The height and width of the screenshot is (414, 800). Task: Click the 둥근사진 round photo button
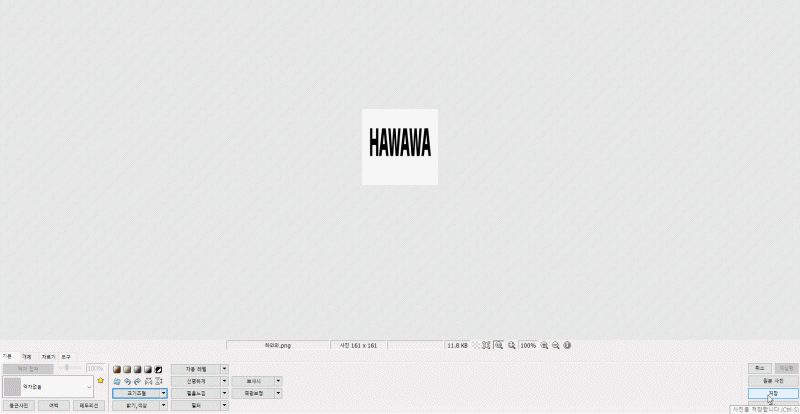pyautogui.click(x=18, y=405)
